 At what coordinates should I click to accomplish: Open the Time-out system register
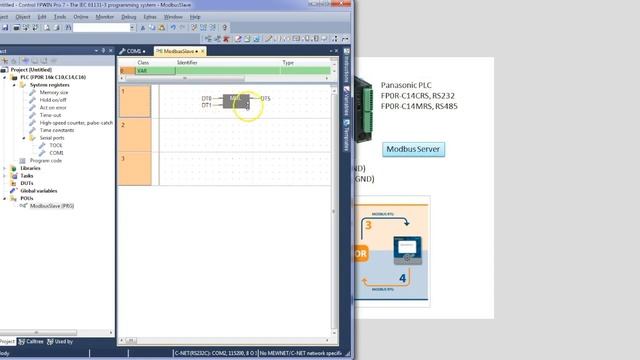(50, 115)
